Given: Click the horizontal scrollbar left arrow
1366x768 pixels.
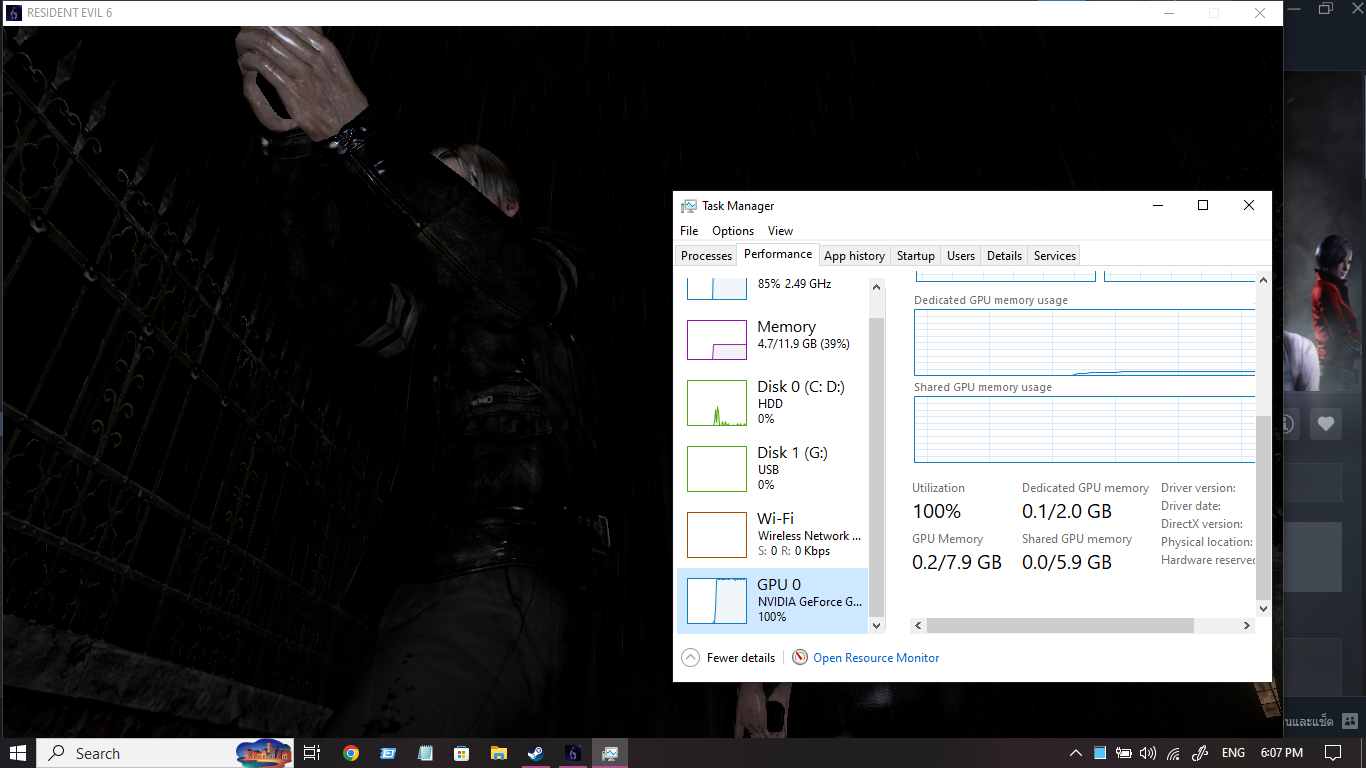Looking at the screenshot, I should (x=919, y=625).
